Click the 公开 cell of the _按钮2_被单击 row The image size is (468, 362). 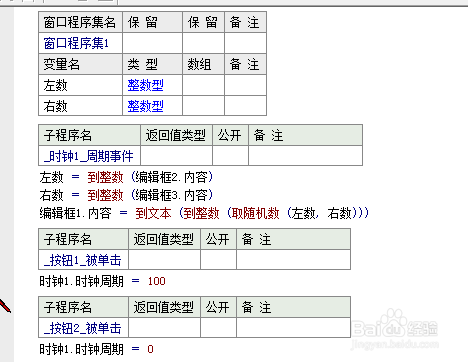(218, 328)
